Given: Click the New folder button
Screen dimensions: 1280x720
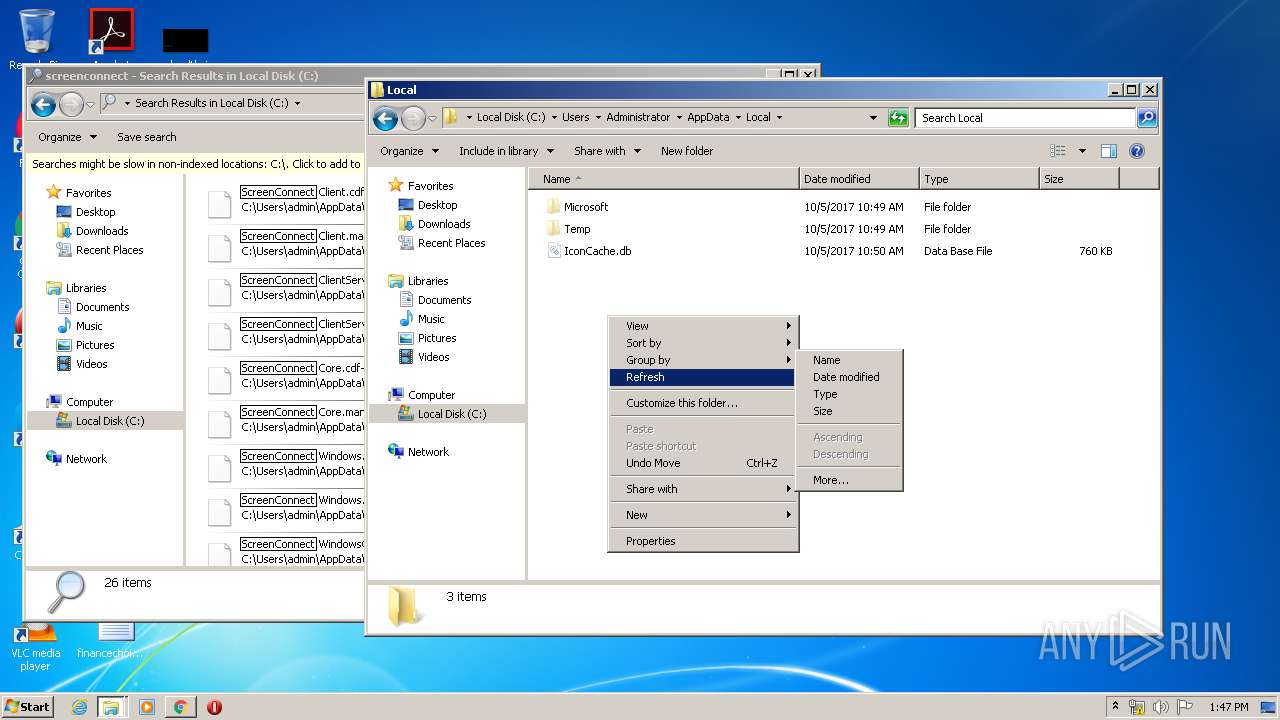Looking at the screenshot, I should point(687,151).
